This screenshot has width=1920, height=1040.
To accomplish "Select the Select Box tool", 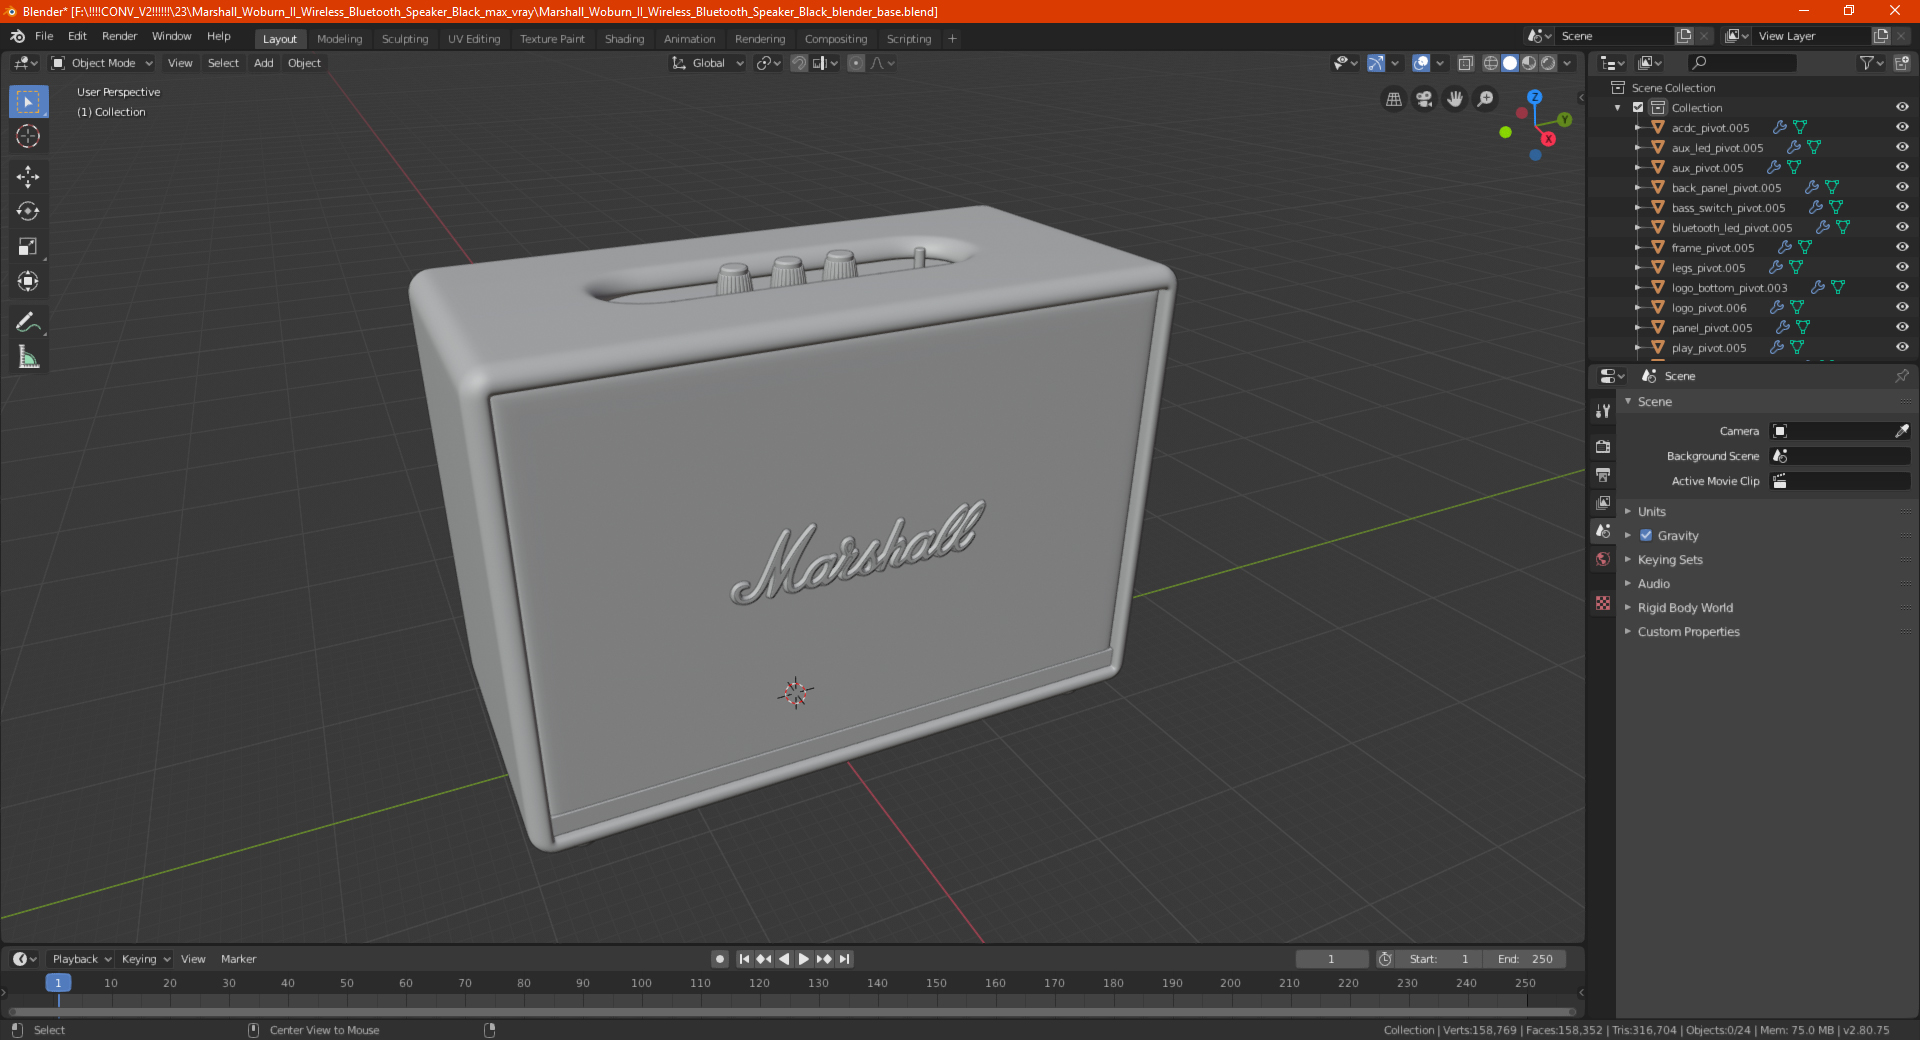I will tap(28, 102).
